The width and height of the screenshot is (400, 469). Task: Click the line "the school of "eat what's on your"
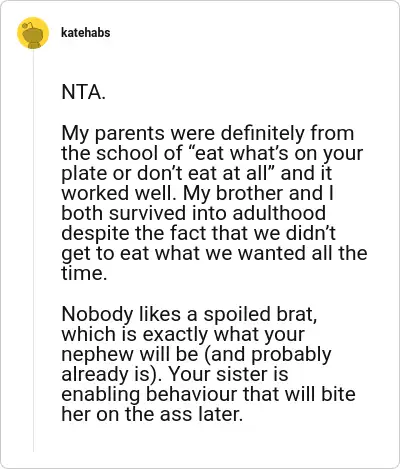tap(212, 153)
